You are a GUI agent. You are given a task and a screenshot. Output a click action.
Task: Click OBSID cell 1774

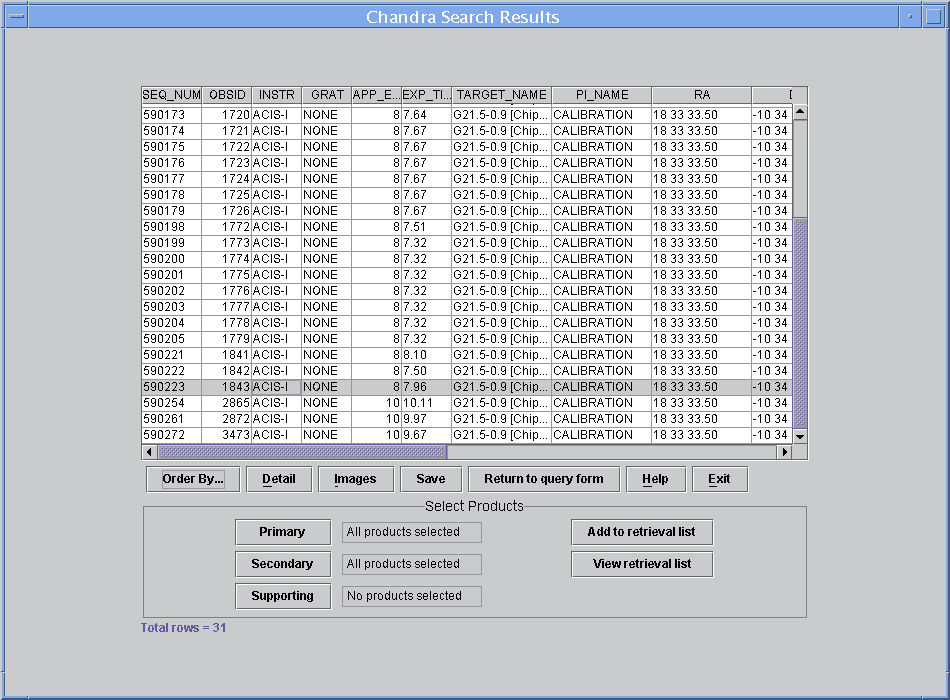click(227, 259)
